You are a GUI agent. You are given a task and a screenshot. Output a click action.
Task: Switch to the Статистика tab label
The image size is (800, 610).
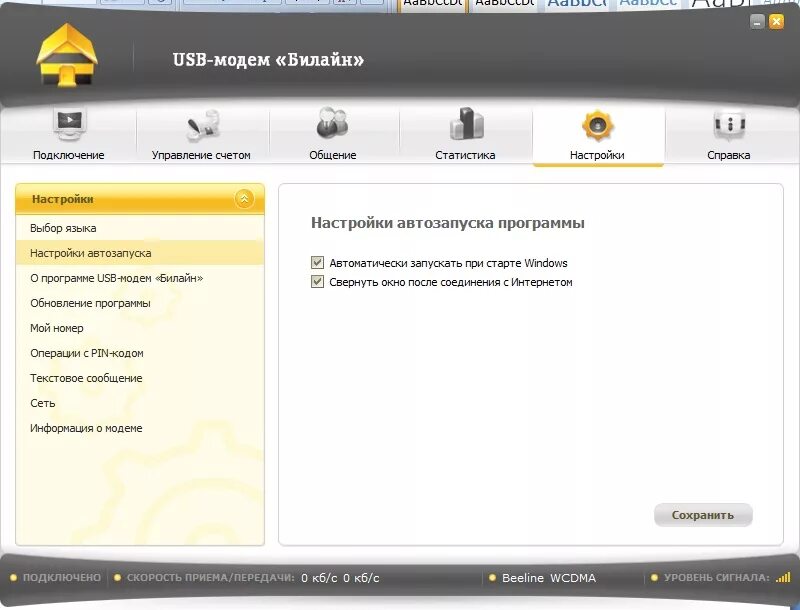pyautogui.click(x=465, y=155)
